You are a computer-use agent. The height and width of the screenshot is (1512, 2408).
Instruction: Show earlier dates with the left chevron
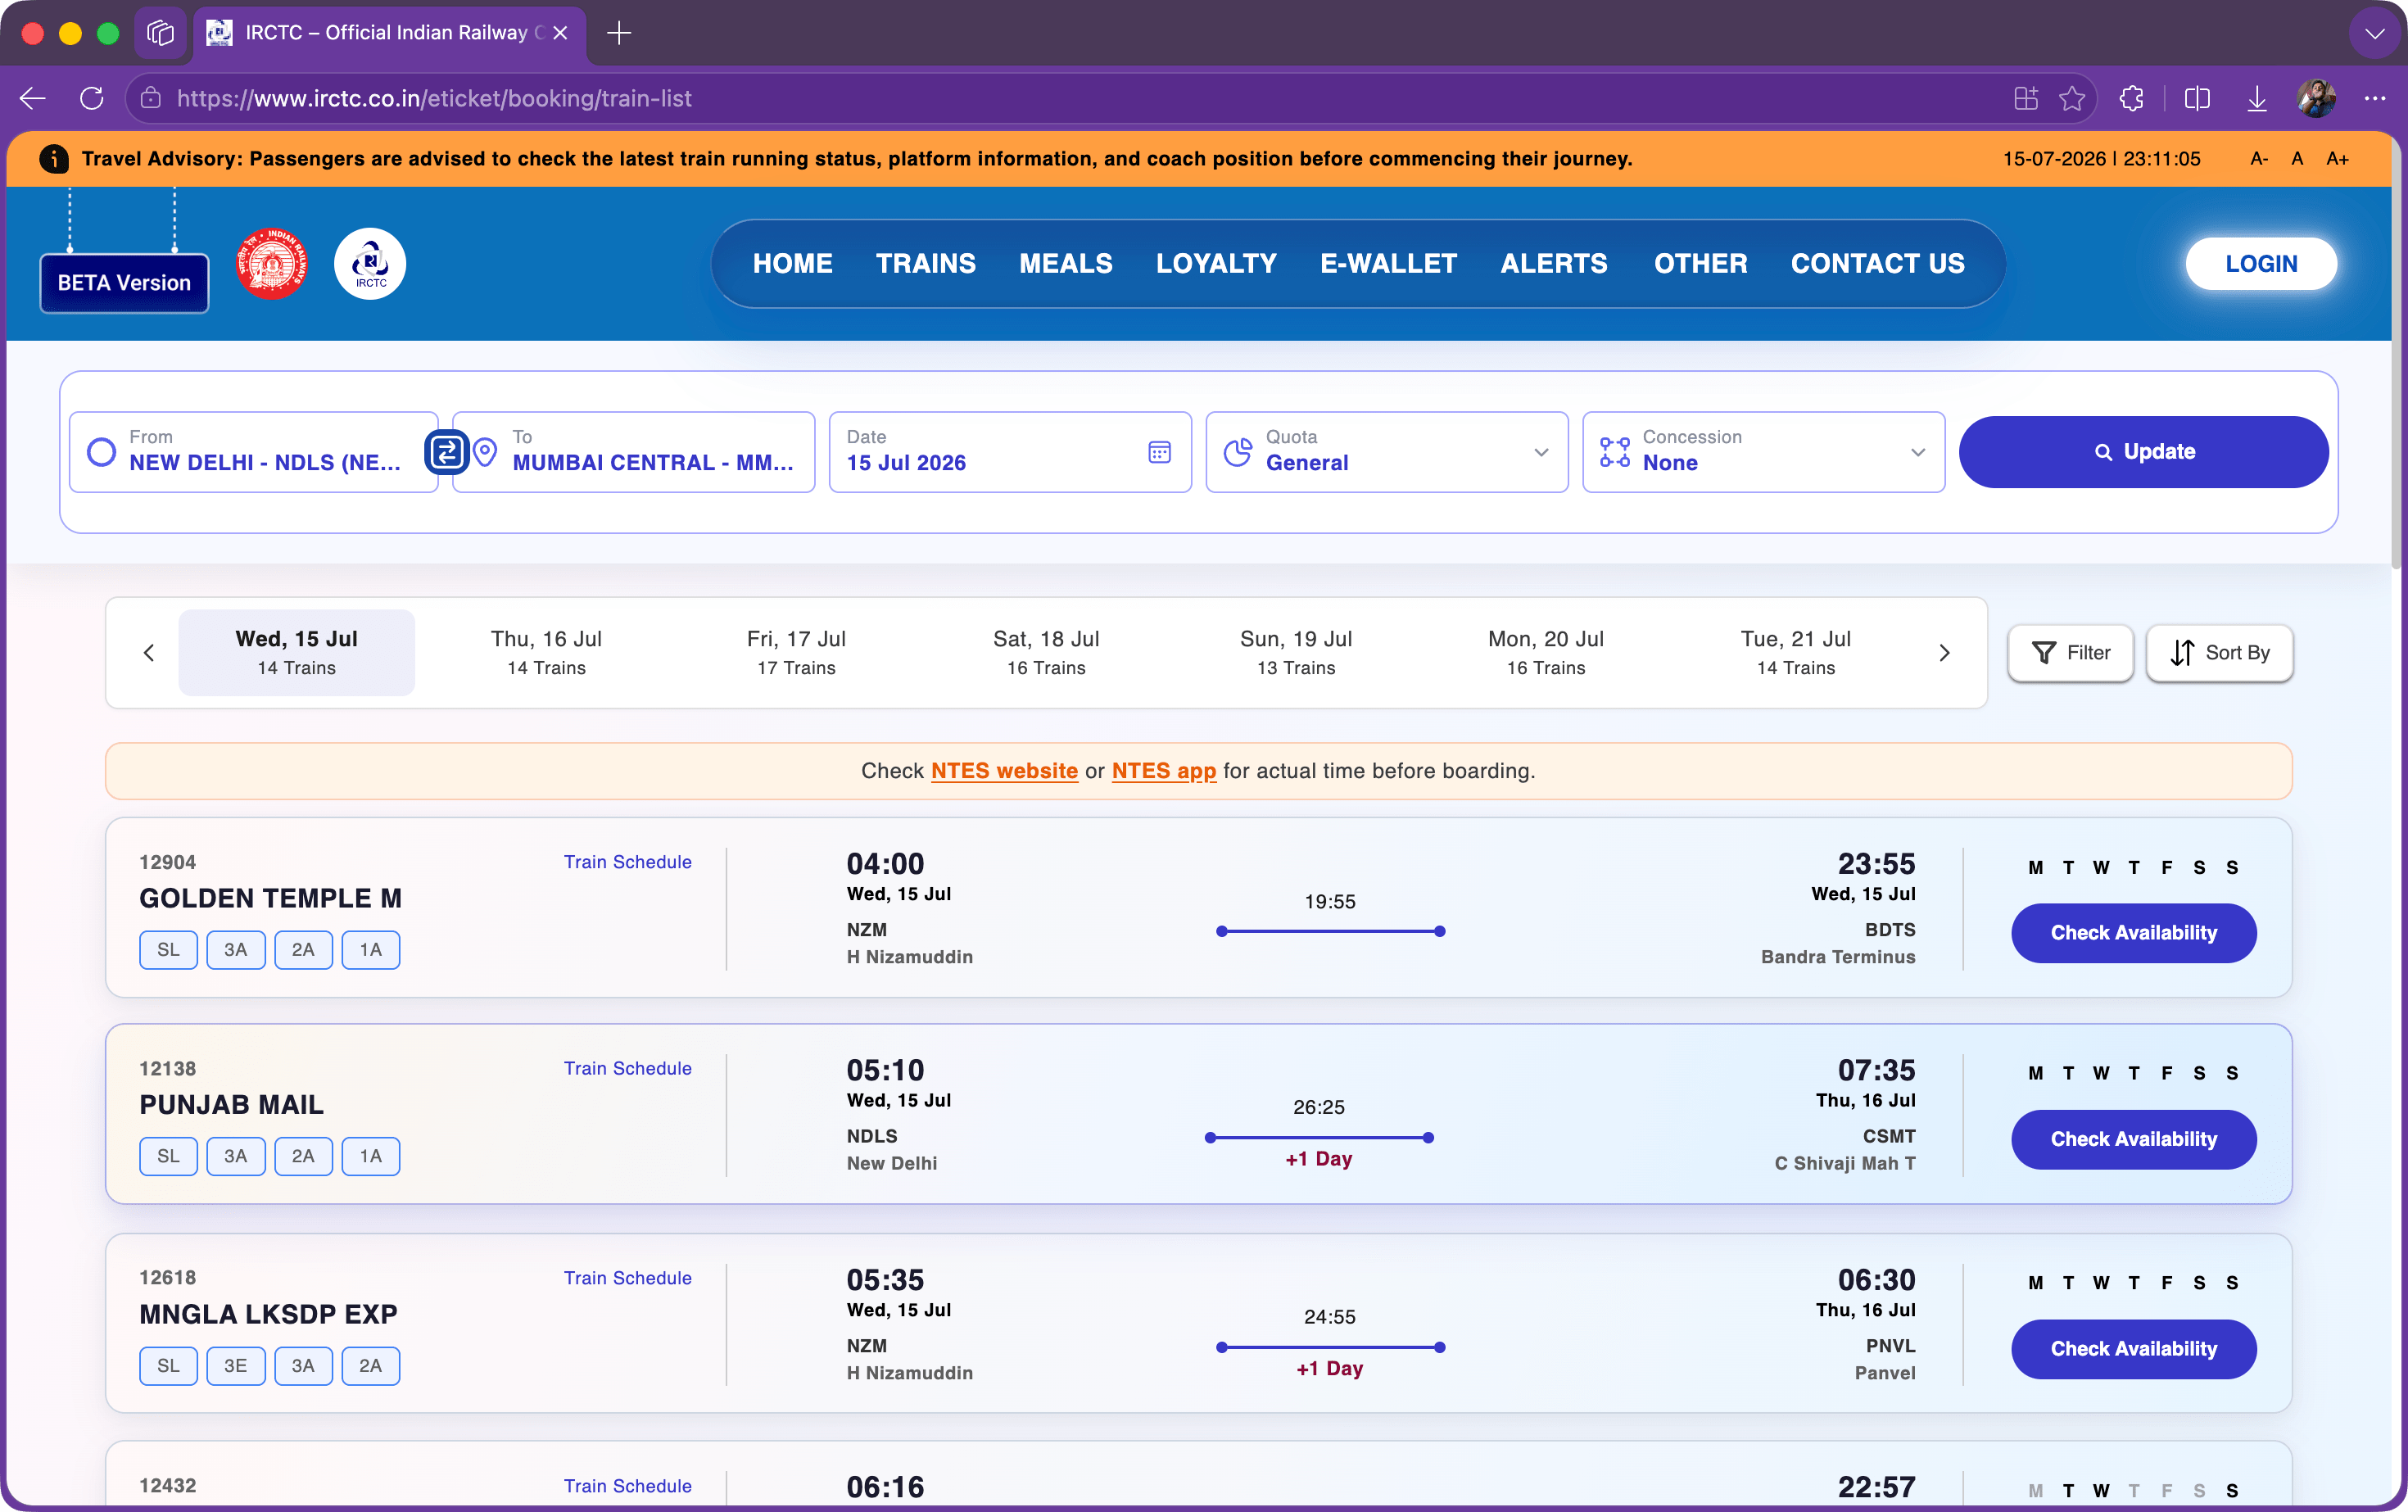pyautogui.click(x=149, y=653)
